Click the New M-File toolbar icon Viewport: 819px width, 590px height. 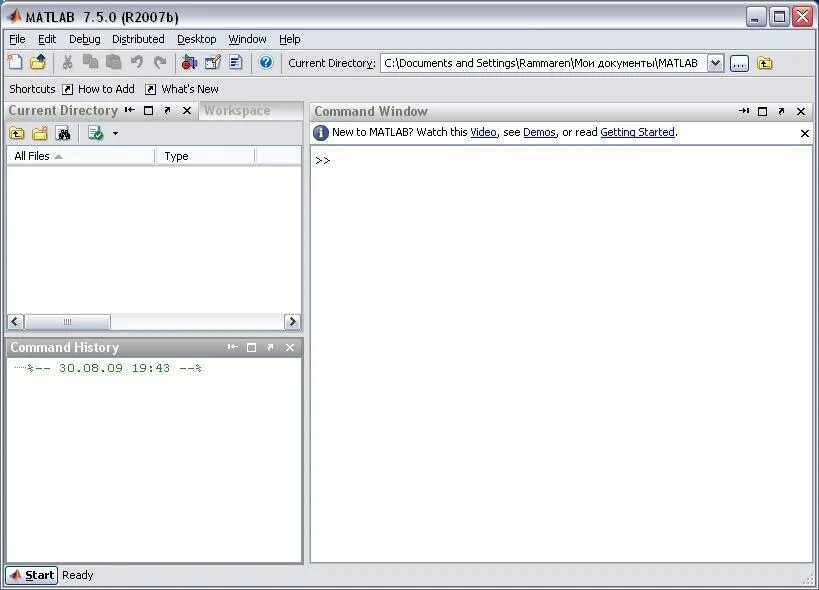tap(15, 63)
